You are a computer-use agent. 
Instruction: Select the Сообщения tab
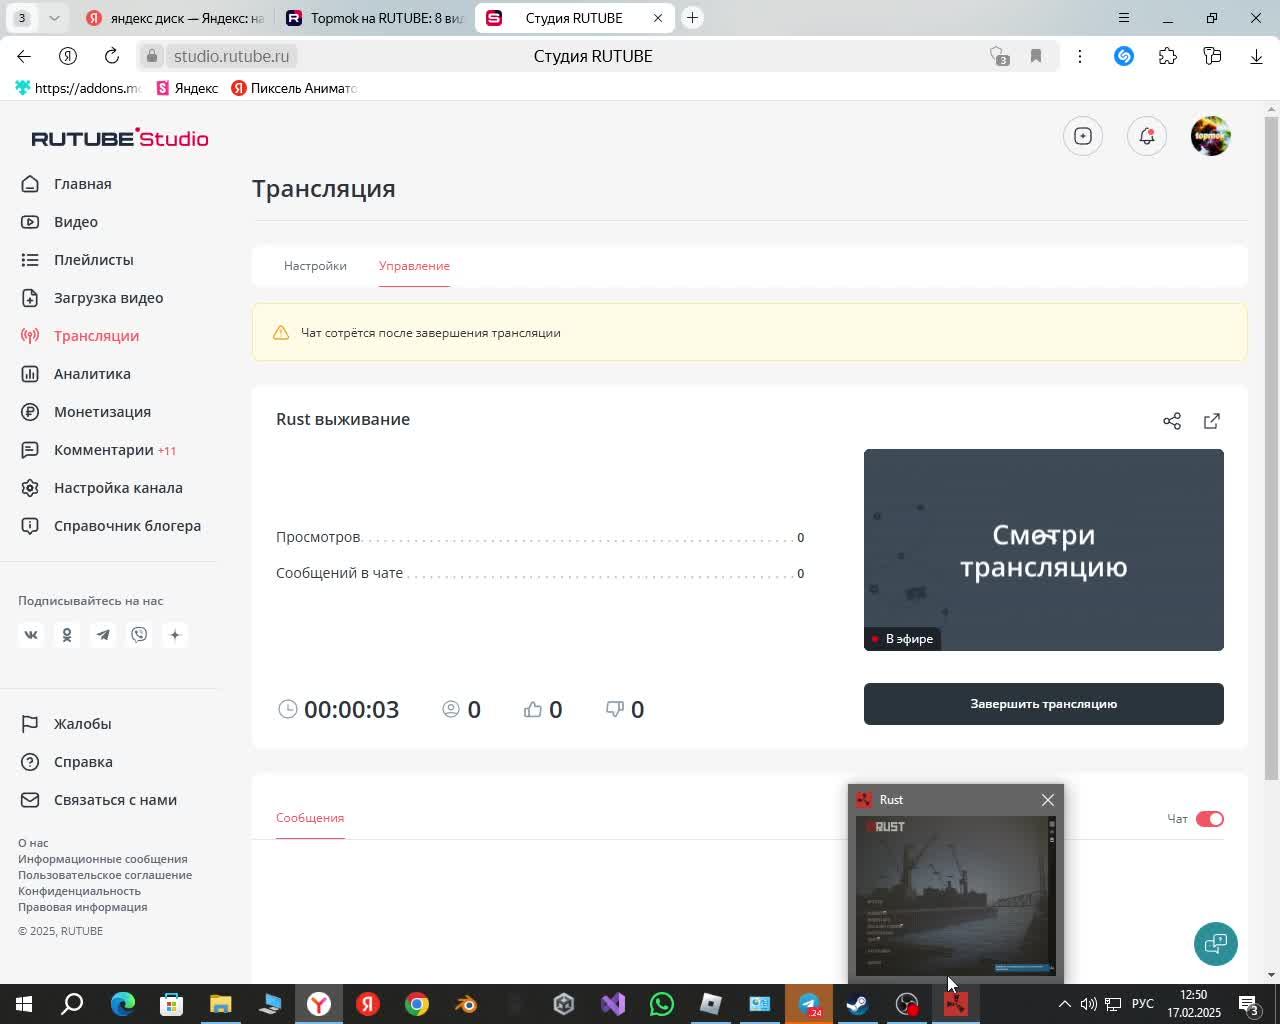(x=310, y=818)
